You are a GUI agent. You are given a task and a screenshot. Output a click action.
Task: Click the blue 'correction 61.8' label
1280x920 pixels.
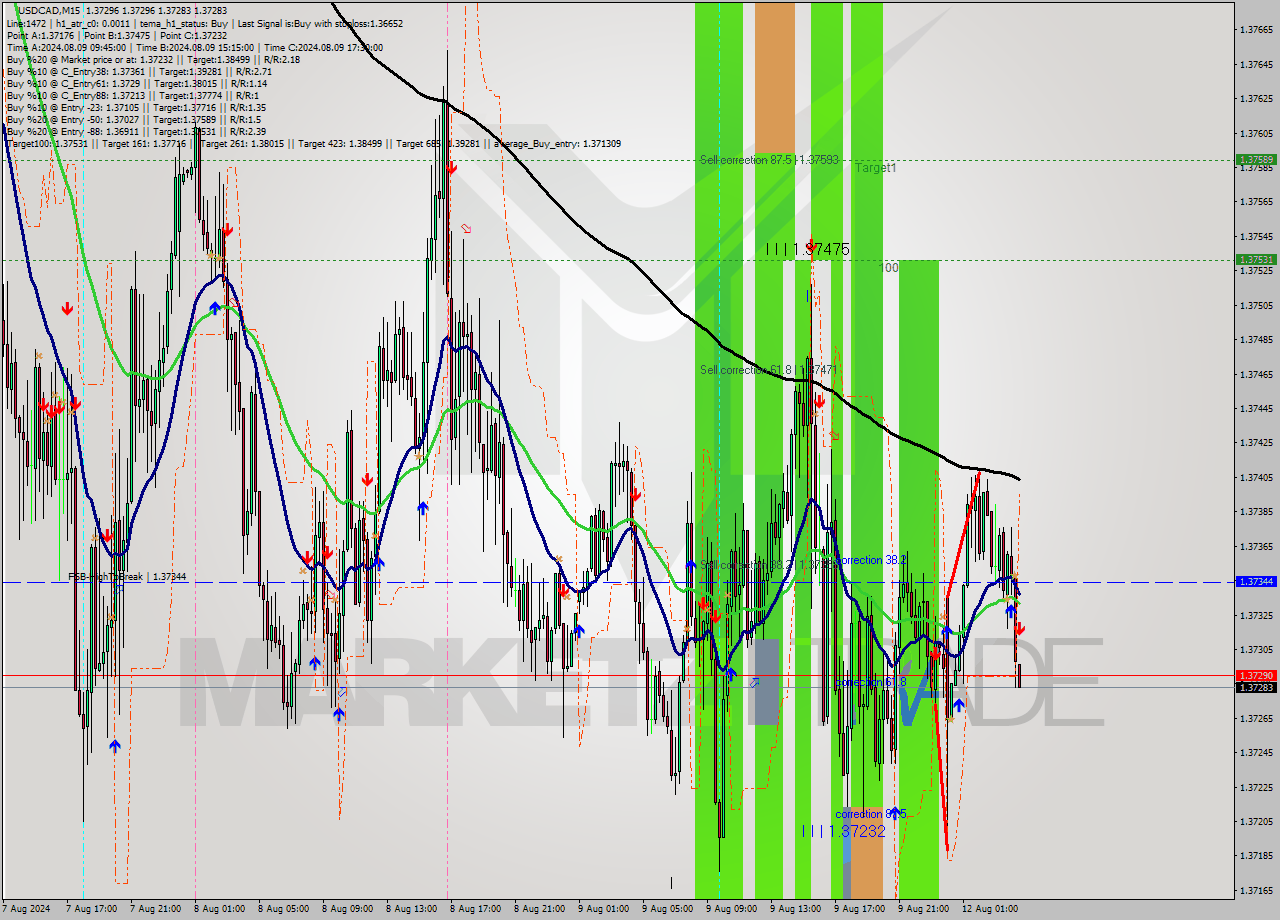coord(871,682)
